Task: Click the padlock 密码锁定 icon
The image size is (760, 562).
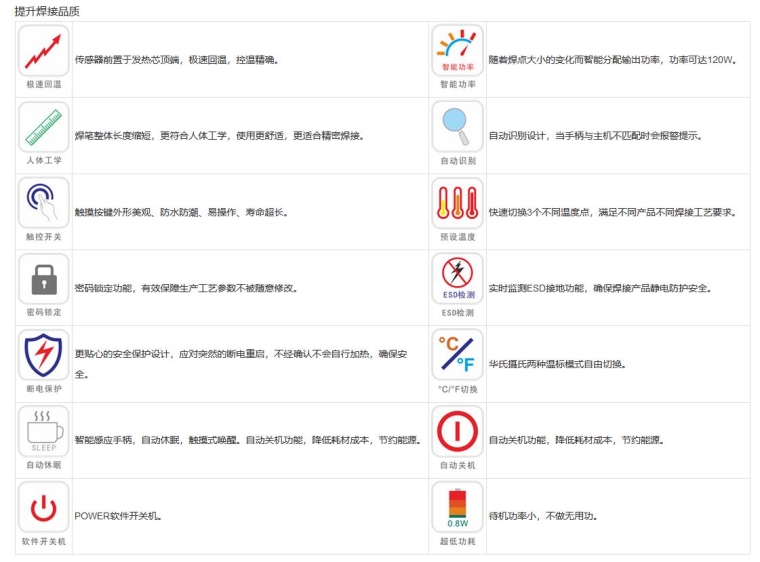Action: 44,279
